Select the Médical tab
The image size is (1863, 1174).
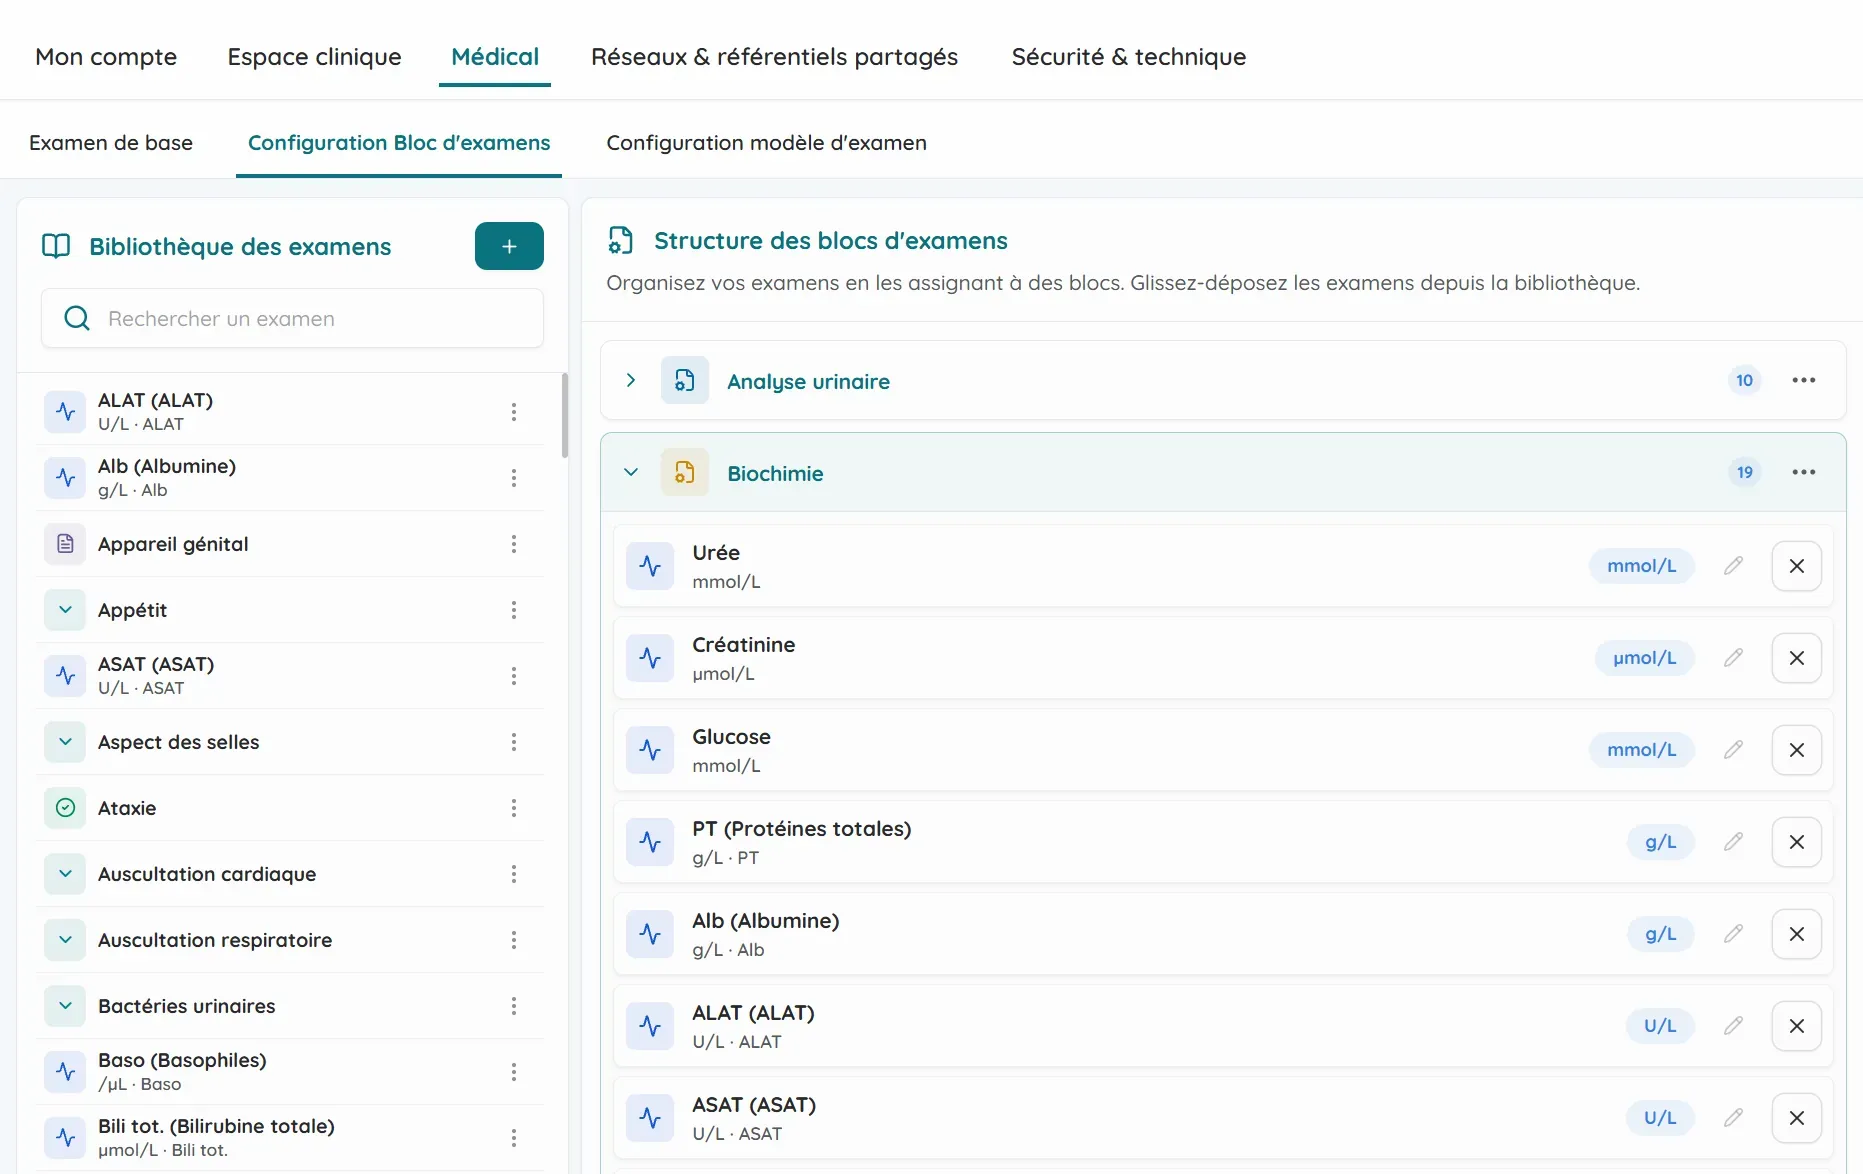click(495, 57)
